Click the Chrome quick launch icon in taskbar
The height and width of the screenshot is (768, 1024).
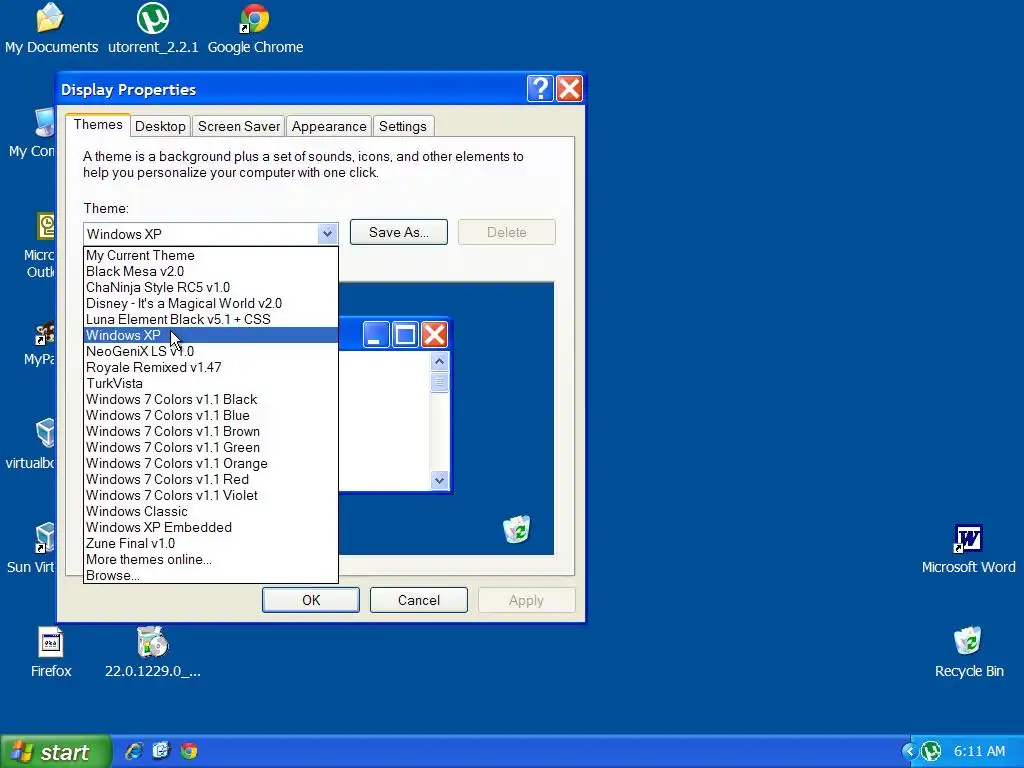tap(189, 751)
